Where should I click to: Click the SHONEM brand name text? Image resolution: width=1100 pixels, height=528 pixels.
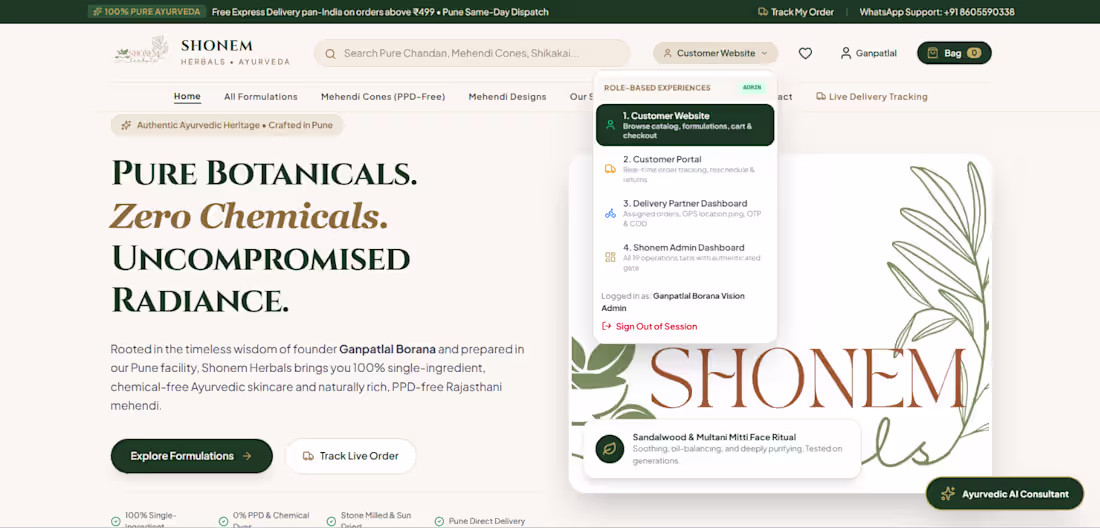tap(217, 46)
